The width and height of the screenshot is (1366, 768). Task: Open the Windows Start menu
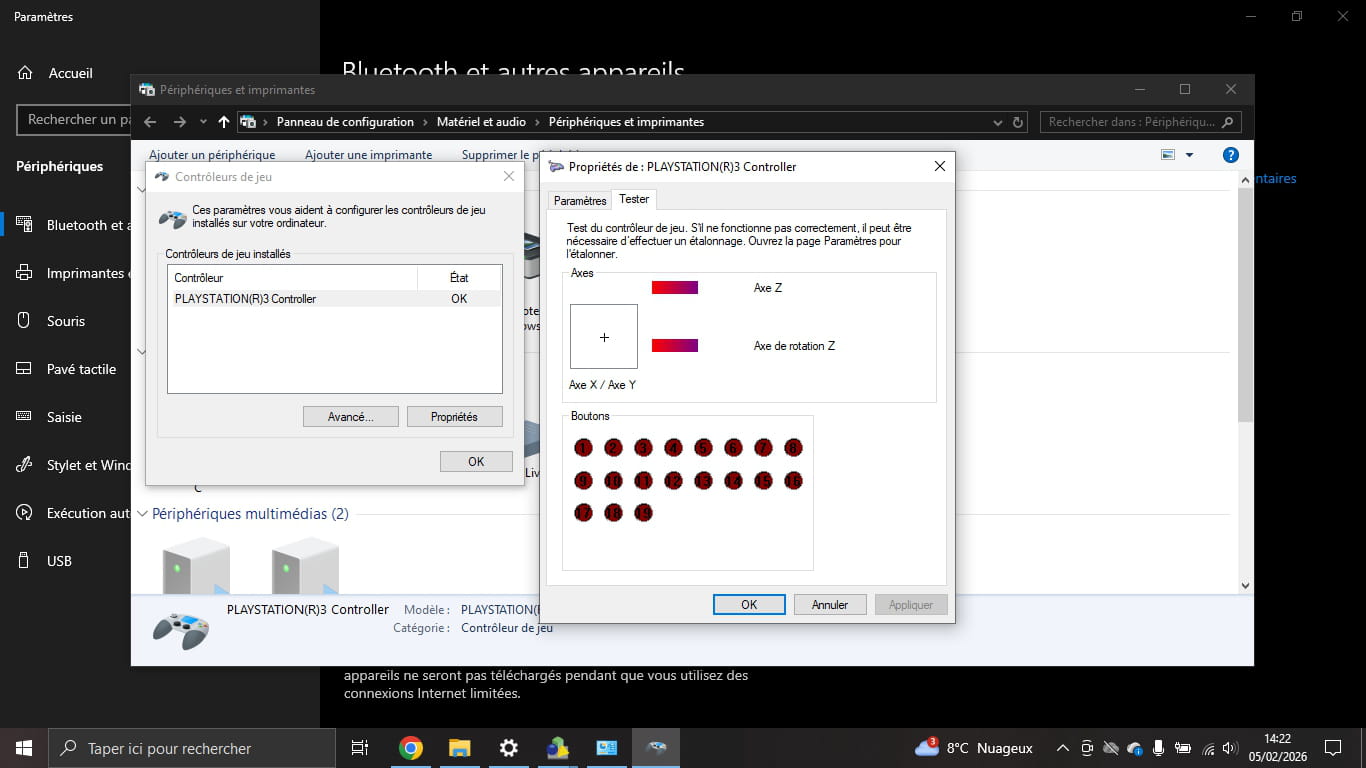pos(24,748)
